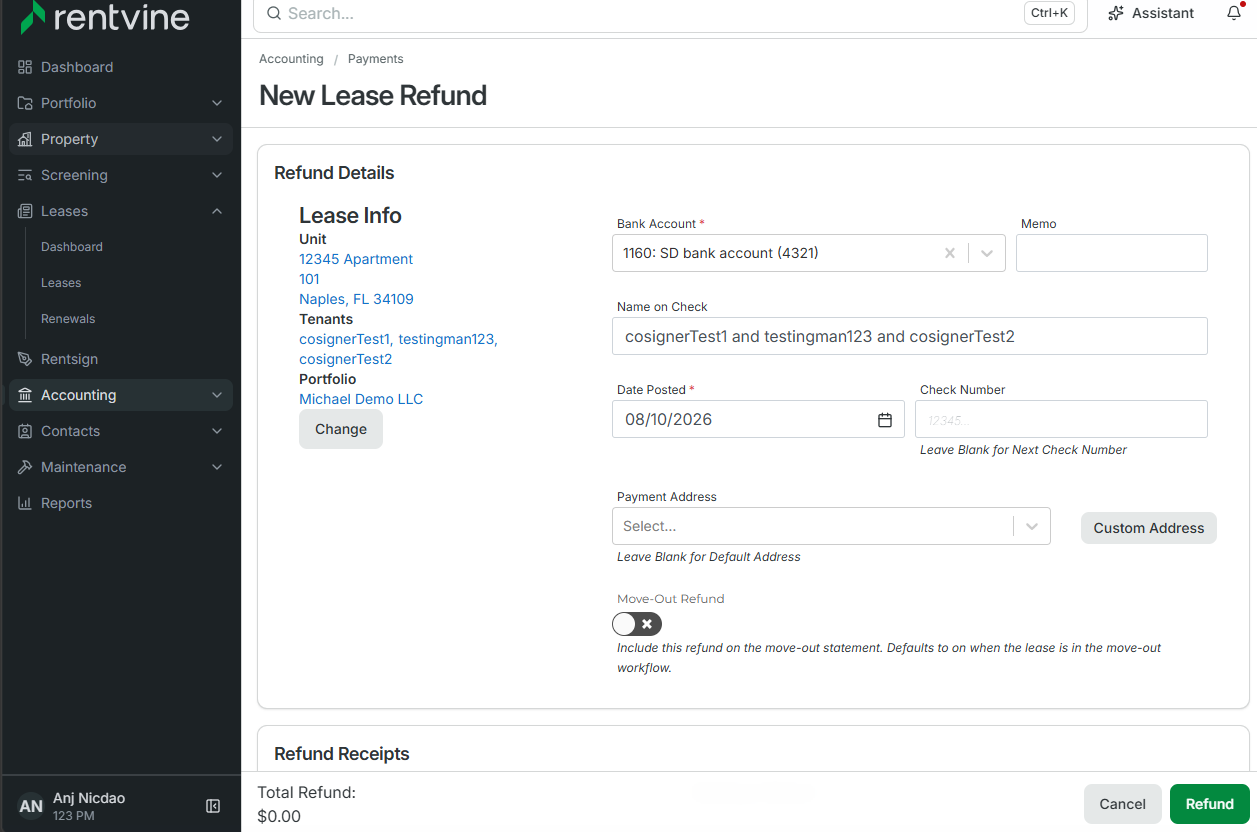The height and width of the screenshot is (832, 1257).
Task: Expand the Property menu chevron
Action: [x=217, y=139]
